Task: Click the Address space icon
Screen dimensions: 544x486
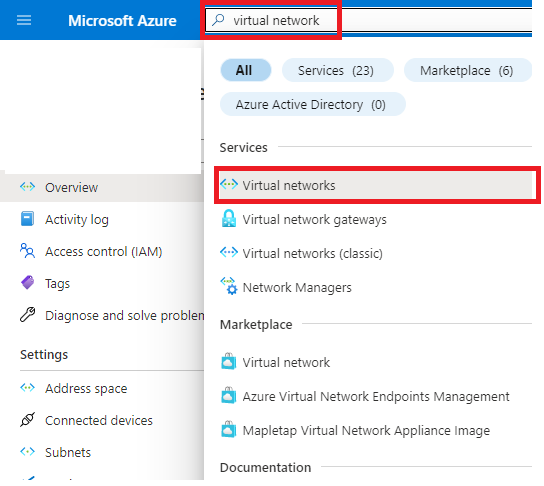Action: pyautogui.click(x=27, y=387)
